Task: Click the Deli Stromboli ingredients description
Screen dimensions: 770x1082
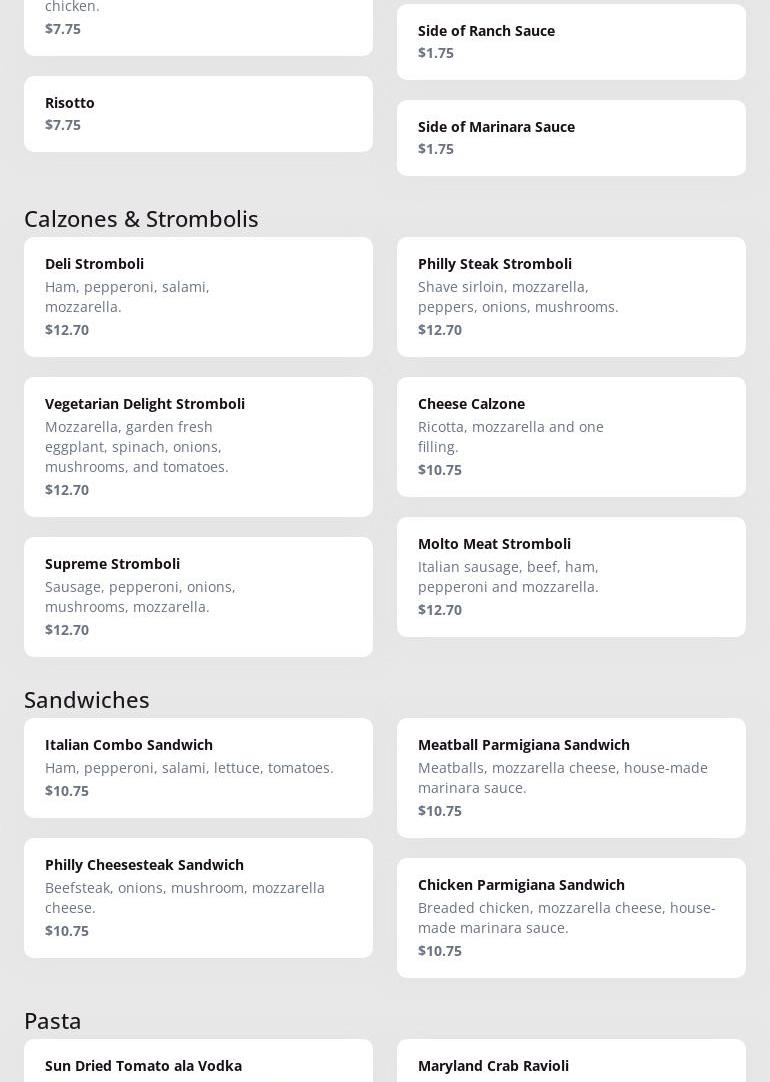Action: [127, 296]
